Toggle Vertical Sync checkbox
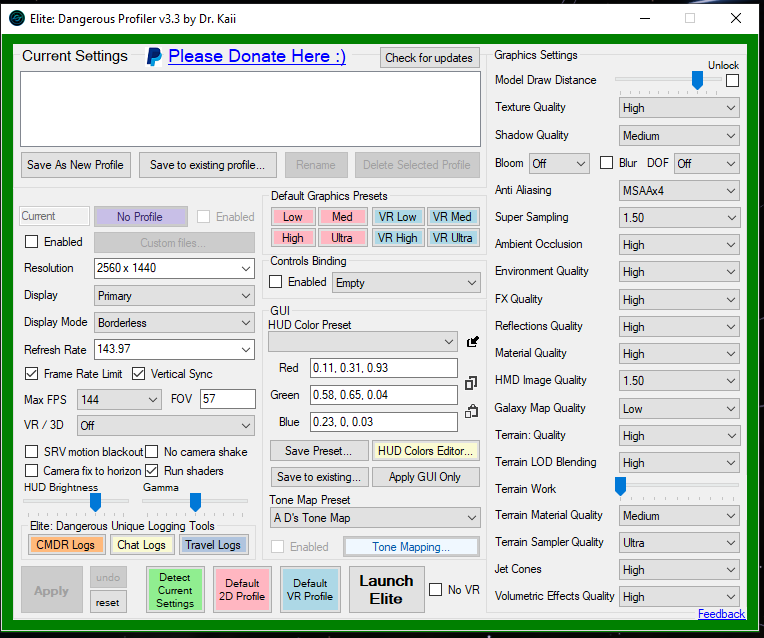 138,374
